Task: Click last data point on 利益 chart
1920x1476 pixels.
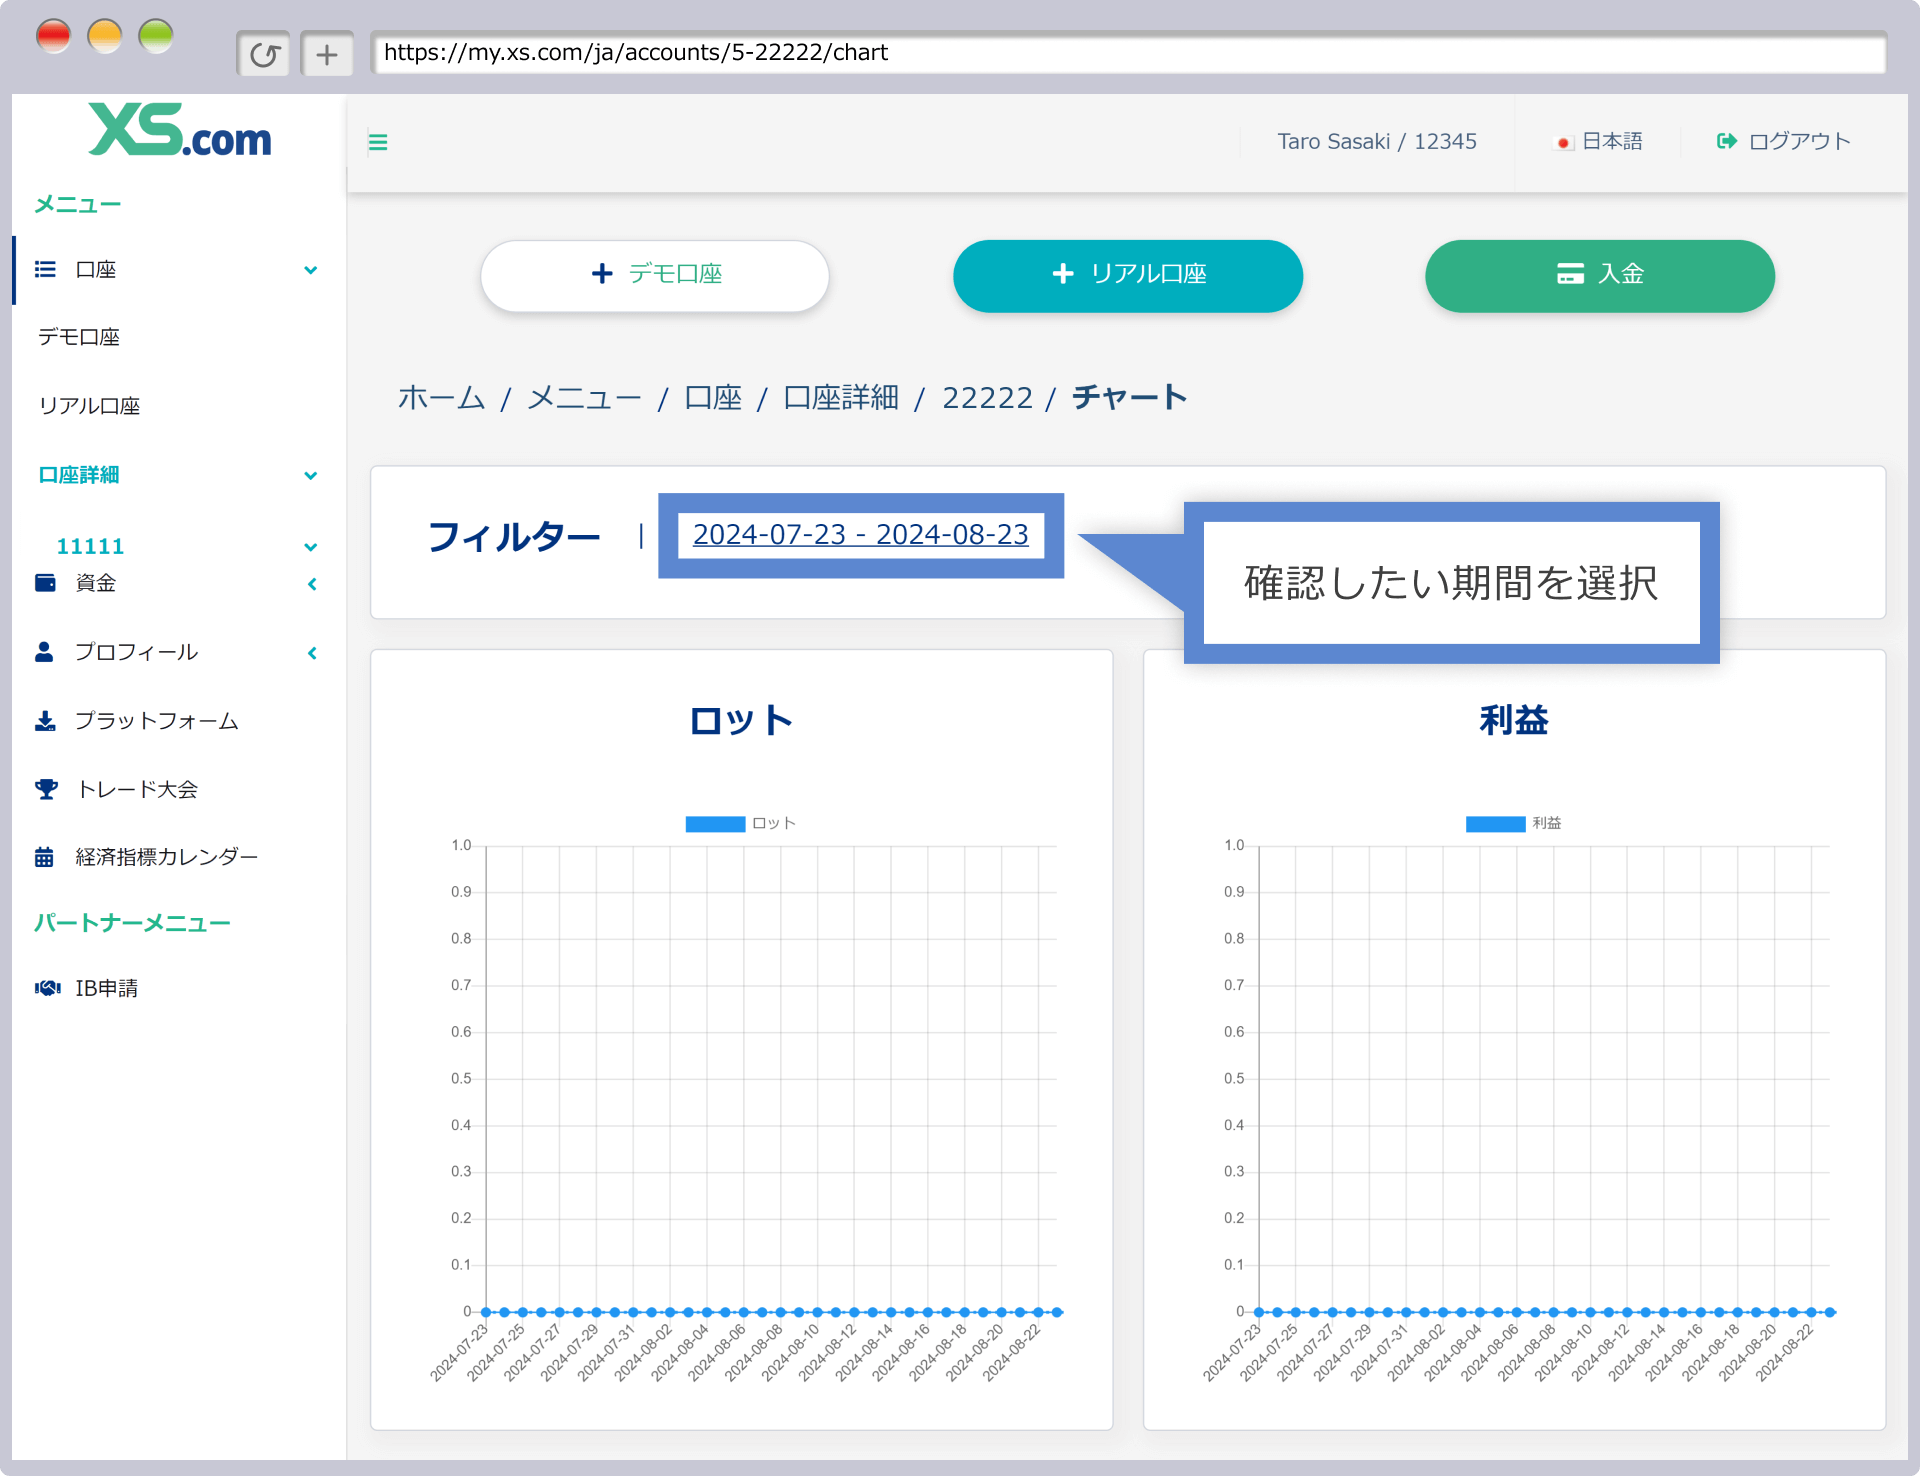Action: click(1830, 1312)
